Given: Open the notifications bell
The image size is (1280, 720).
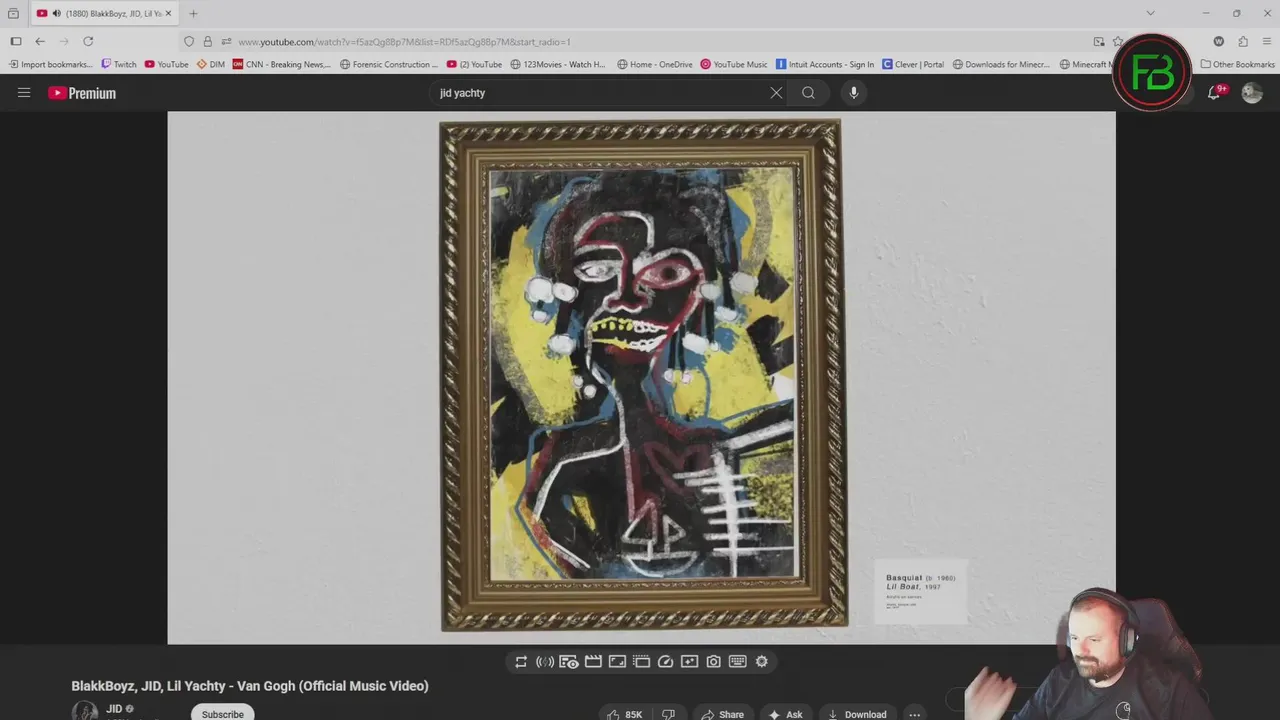Looking at the screenshot, I should tap(1214, 92).
